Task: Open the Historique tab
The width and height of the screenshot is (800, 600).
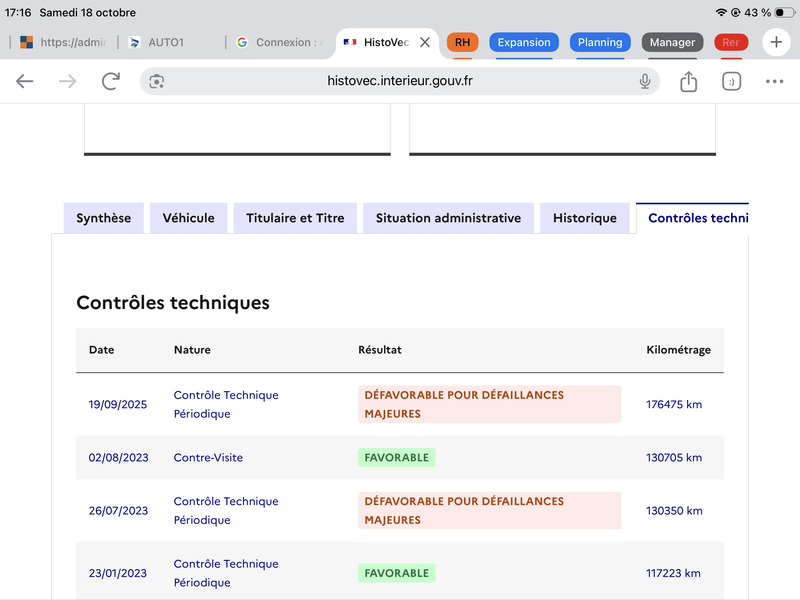Action: tap(585, 218)
